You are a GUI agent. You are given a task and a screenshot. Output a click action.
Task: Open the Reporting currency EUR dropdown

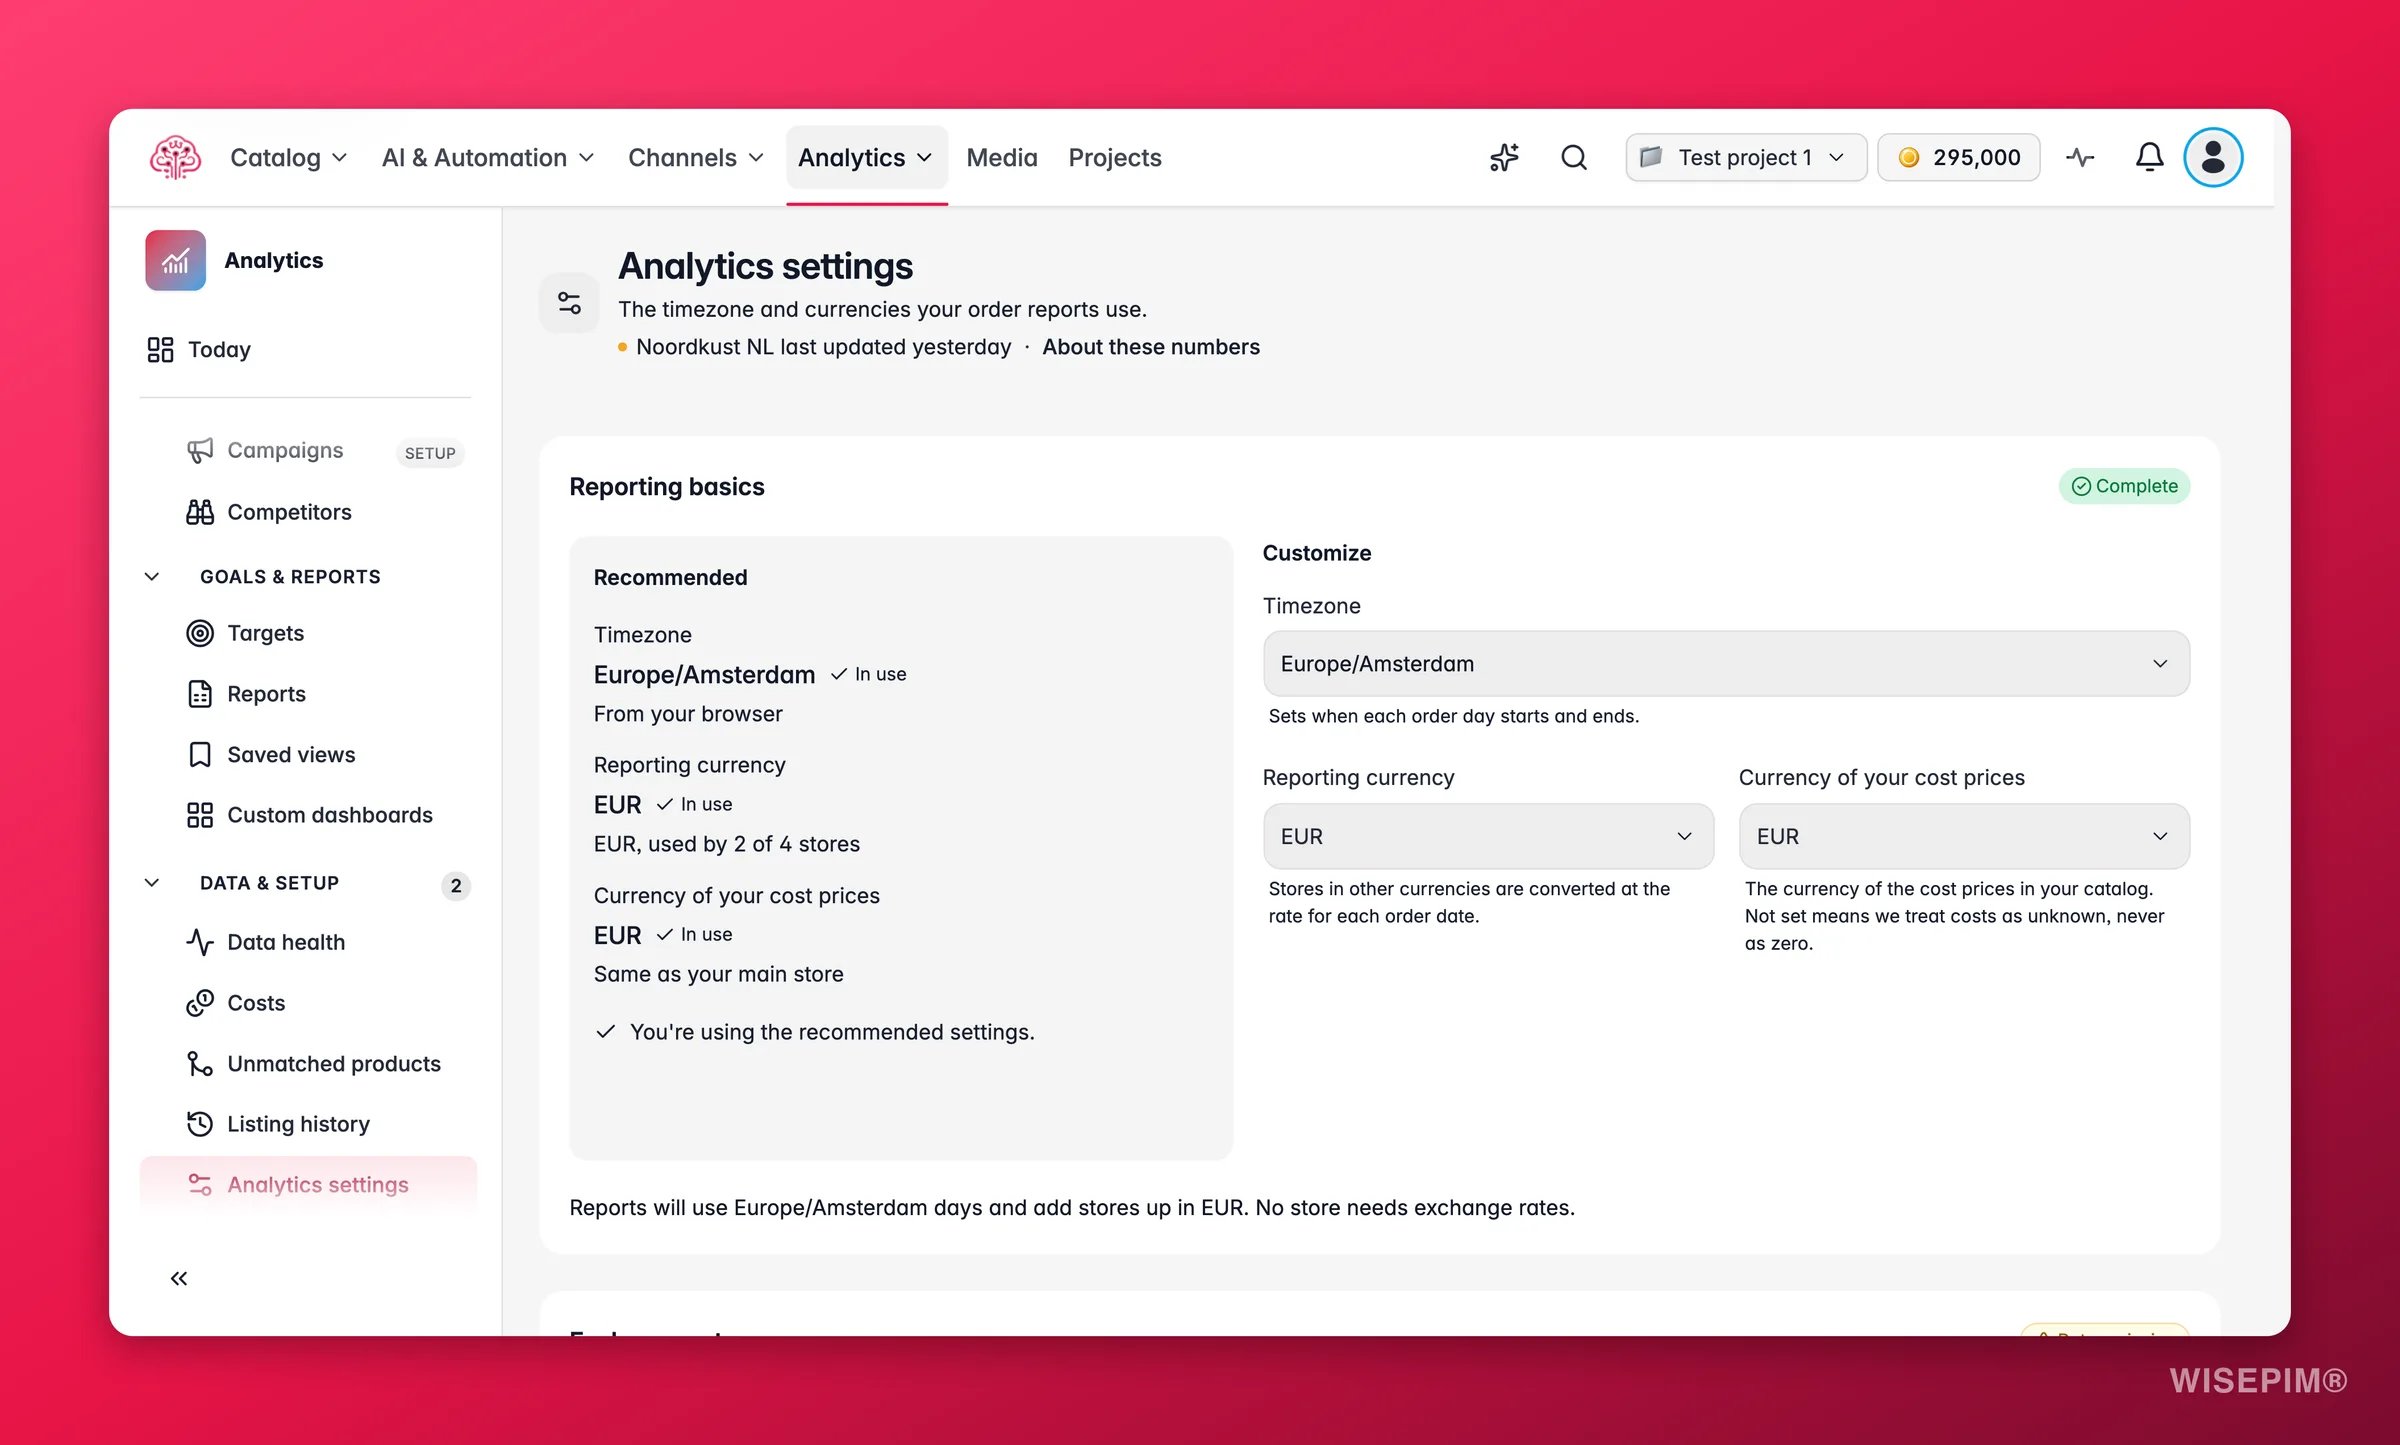pyautogui.click(x=1488, y=836)
